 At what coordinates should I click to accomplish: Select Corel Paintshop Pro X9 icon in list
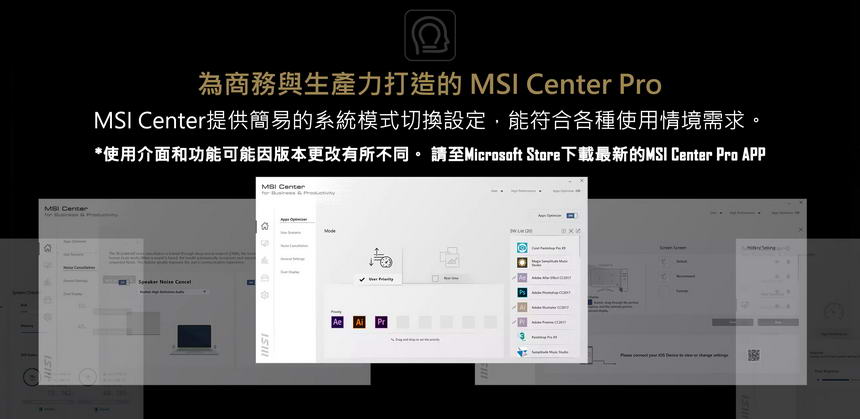click(522, 248)
